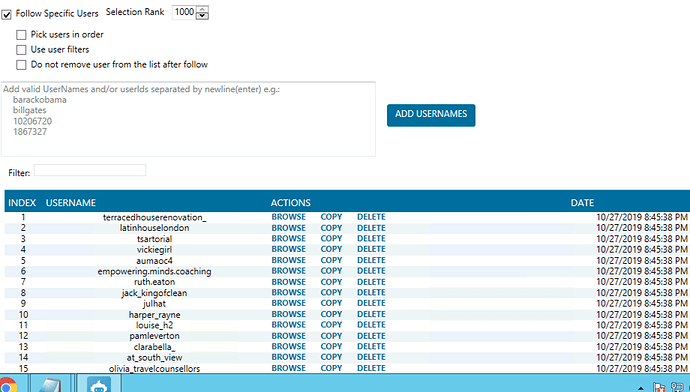
Task: Select the username text pamleverton
Action: [154, 336]
